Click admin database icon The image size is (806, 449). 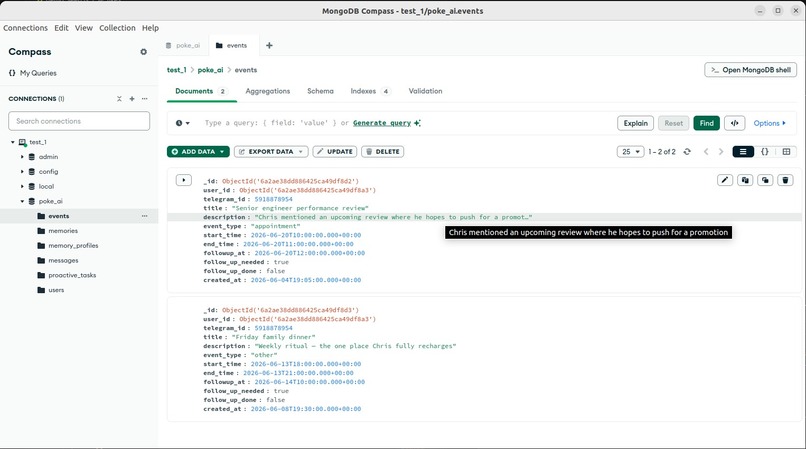pos(32,157)
